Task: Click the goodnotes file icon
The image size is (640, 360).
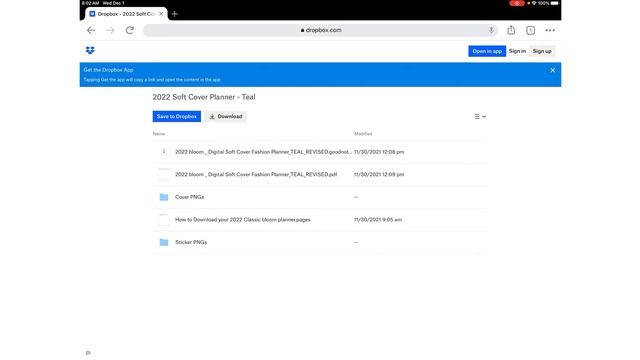Action: click(x=164, y=152)
